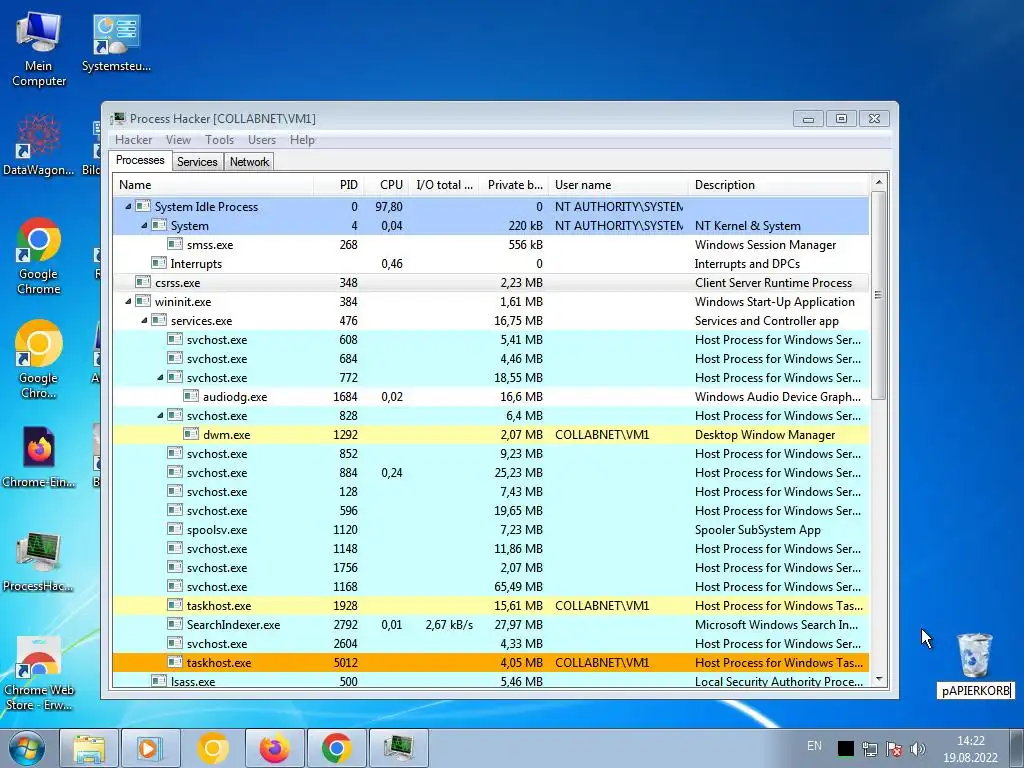Collapse the System process tree node
The image size is (1024, 768).
point(144,225)
